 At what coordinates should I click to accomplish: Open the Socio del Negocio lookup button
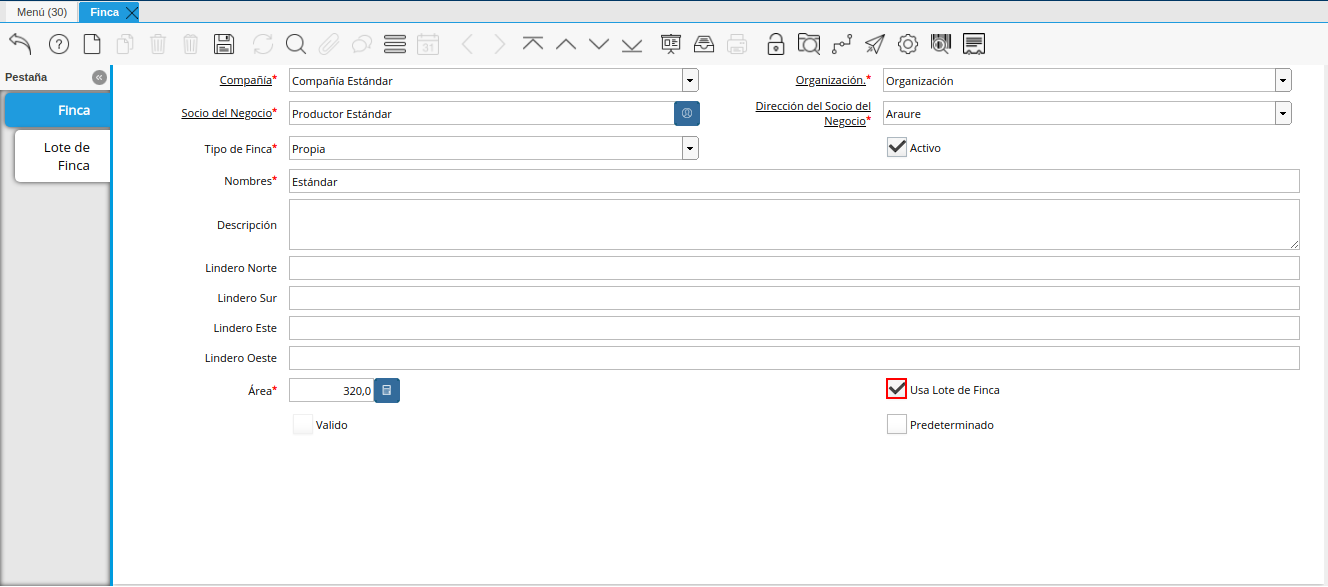point(687,113)
